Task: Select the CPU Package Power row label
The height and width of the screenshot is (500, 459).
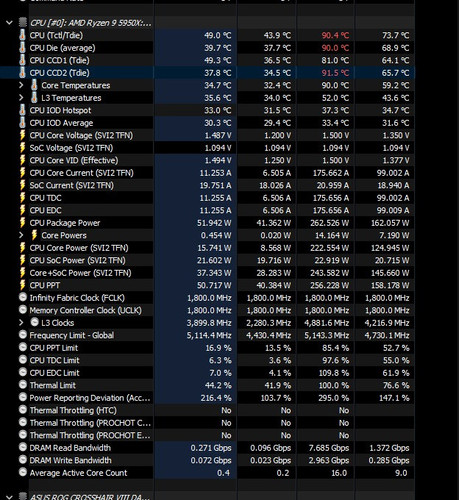Action: (x=65, y=223)
